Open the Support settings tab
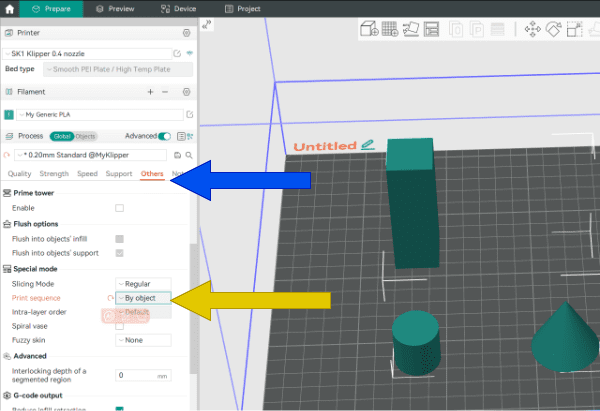This screenshot has height=411, width=600. click(x=119, y=174)
